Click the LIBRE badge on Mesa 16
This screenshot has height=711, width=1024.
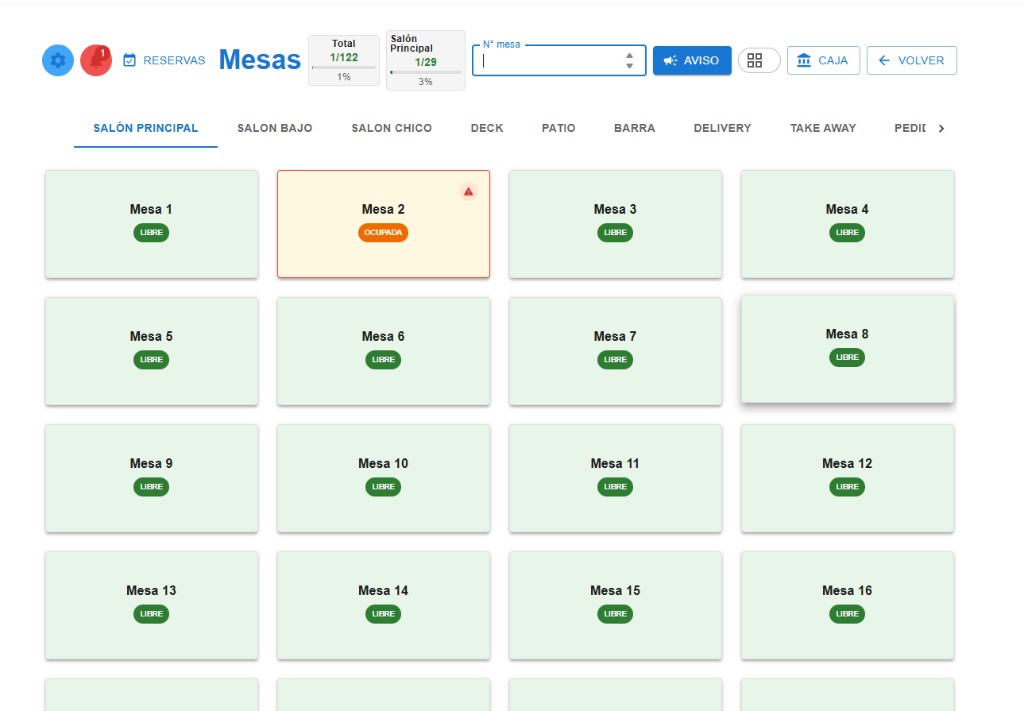[847, 614]
